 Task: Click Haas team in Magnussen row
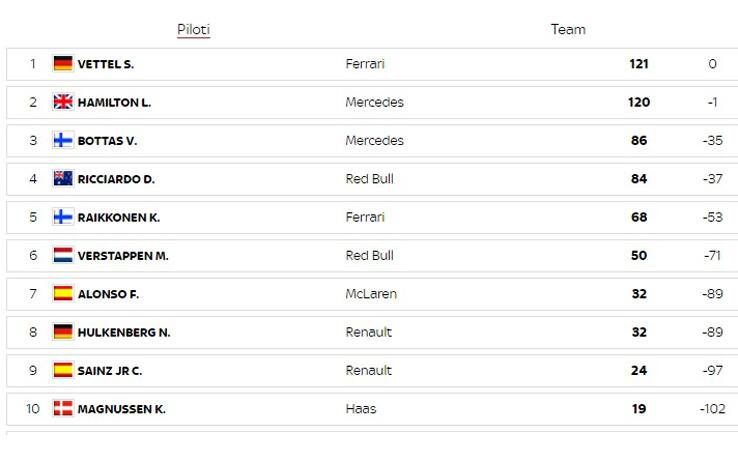point(361,409)
